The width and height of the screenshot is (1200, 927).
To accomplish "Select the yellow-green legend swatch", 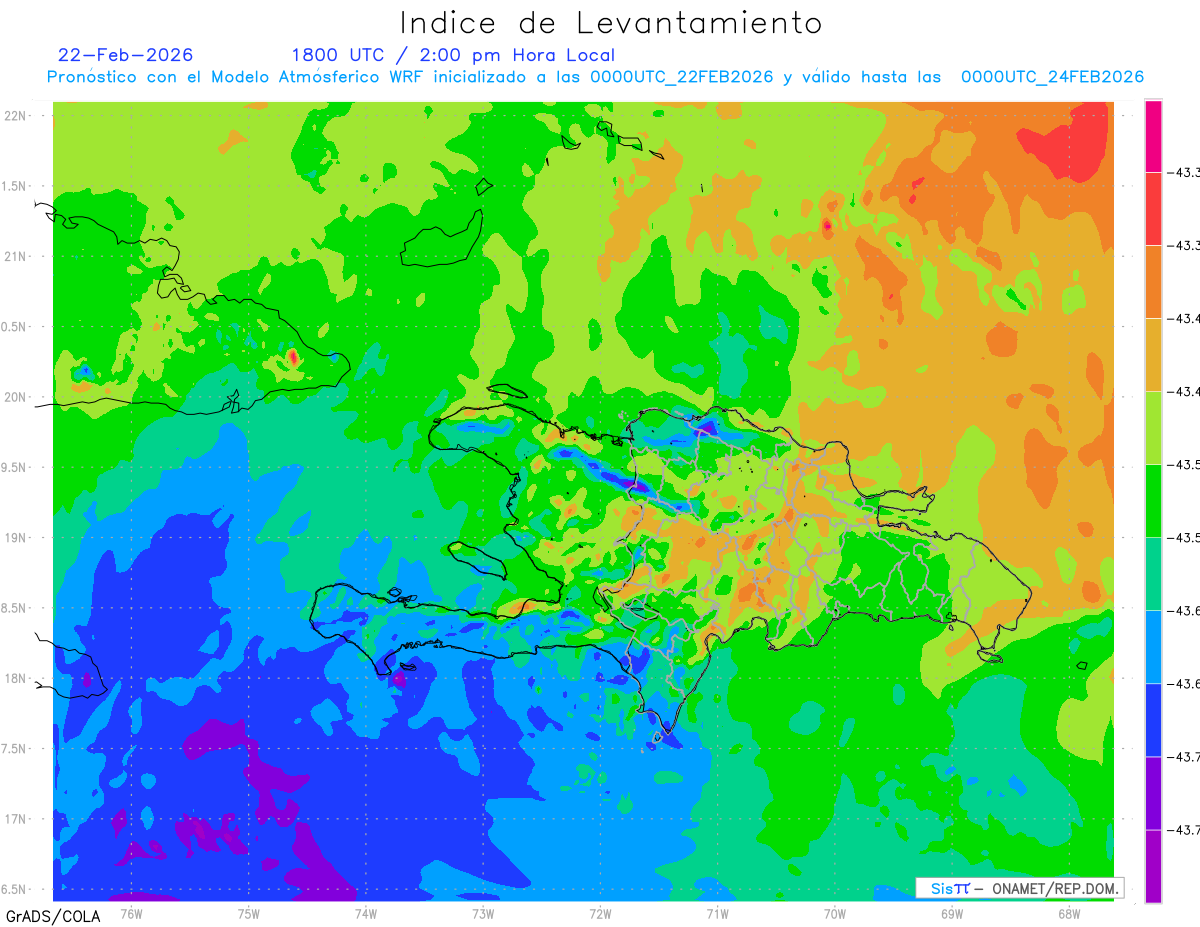I will click(x=1153, y=428).
